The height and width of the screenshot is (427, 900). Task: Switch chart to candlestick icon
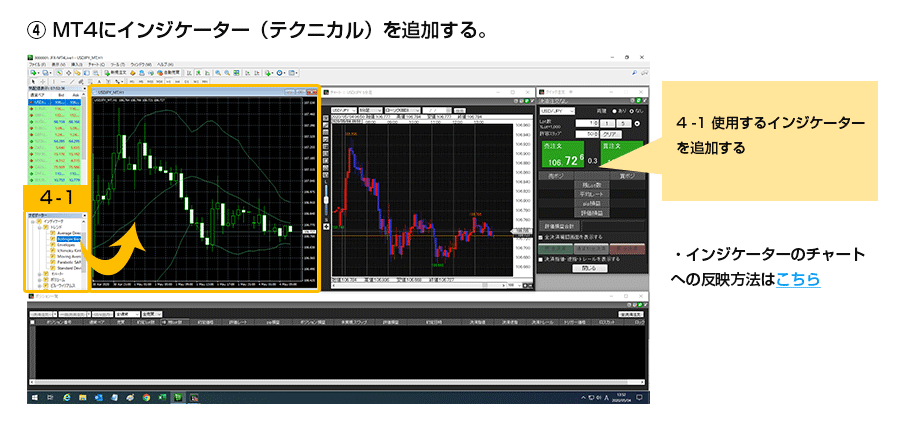tap(197, 73)
